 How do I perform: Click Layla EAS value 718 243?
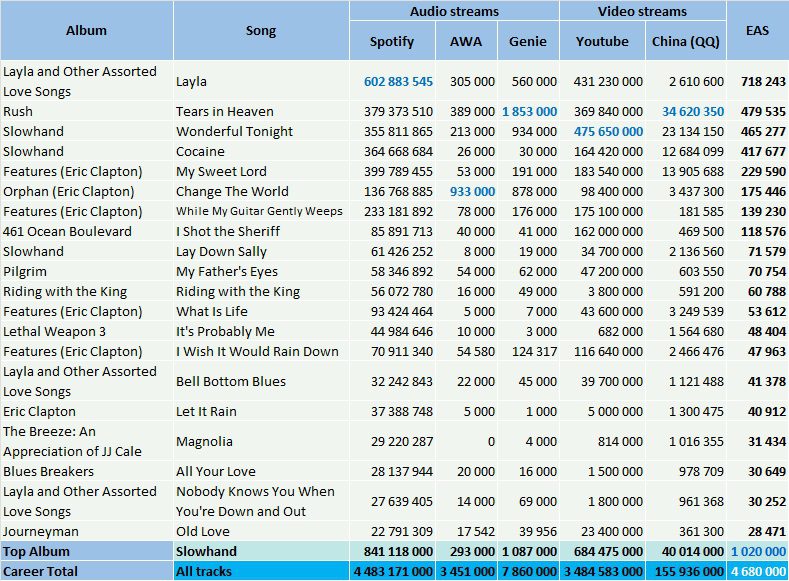coord(763,81)
